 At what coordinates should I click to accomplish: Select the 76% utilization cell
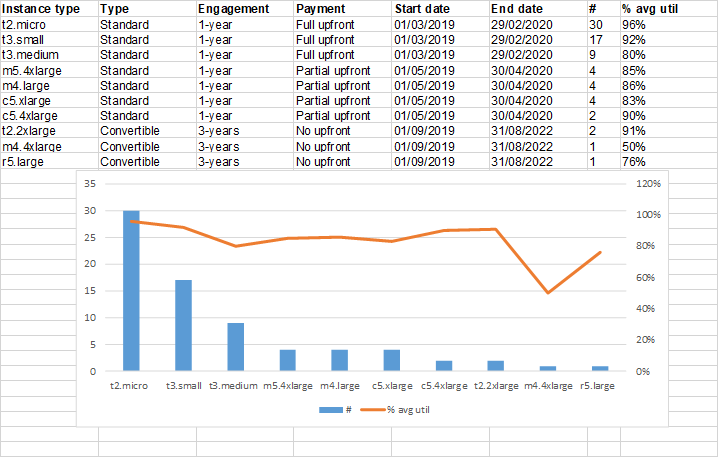(x=669, y=162)
